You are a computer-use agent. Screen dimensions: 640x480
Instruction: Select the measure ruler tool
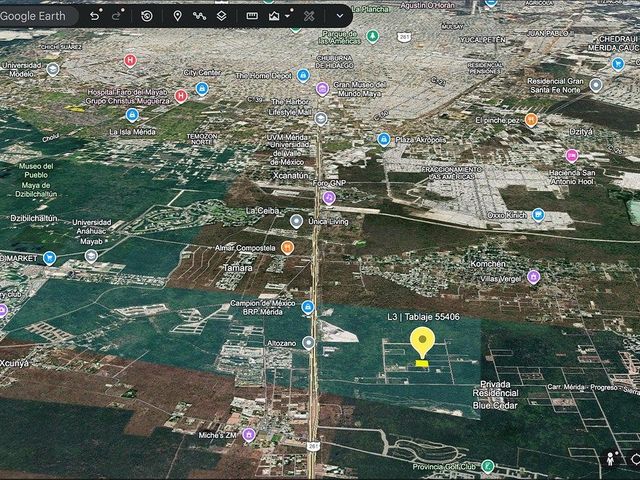252,16
